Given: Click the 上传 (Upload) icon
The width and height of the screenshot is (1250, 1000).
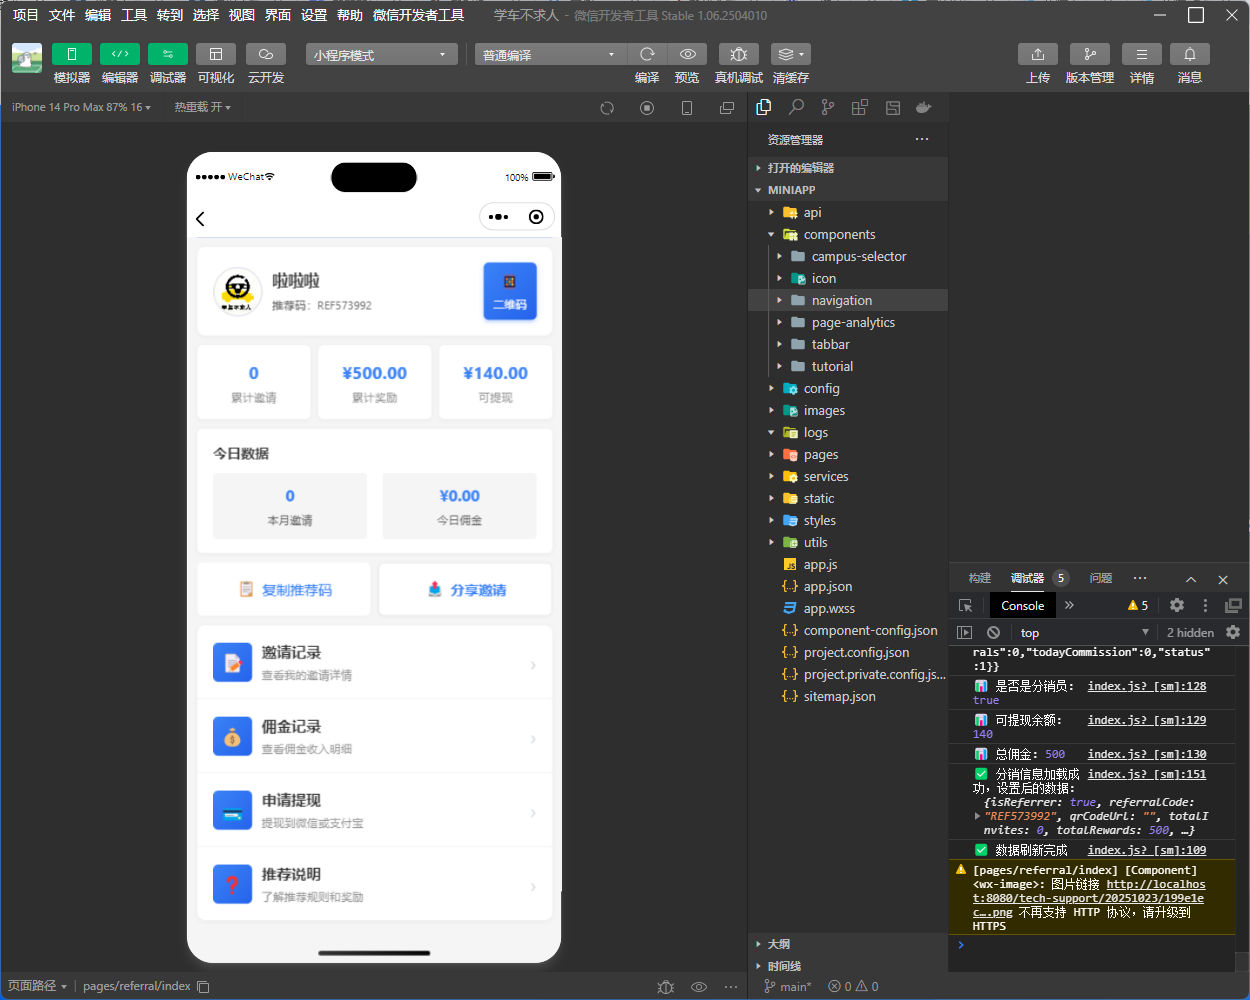Looking at the screenshot, I should (x=1038, y=54).
